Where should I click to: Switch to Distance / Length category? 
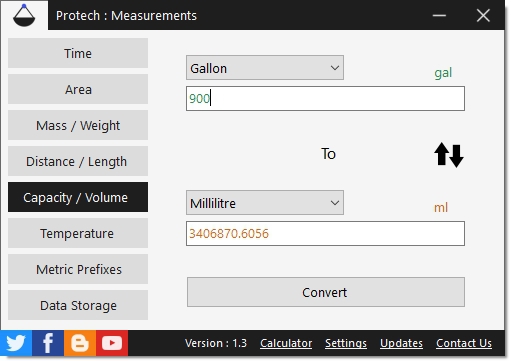pos(78,161)
